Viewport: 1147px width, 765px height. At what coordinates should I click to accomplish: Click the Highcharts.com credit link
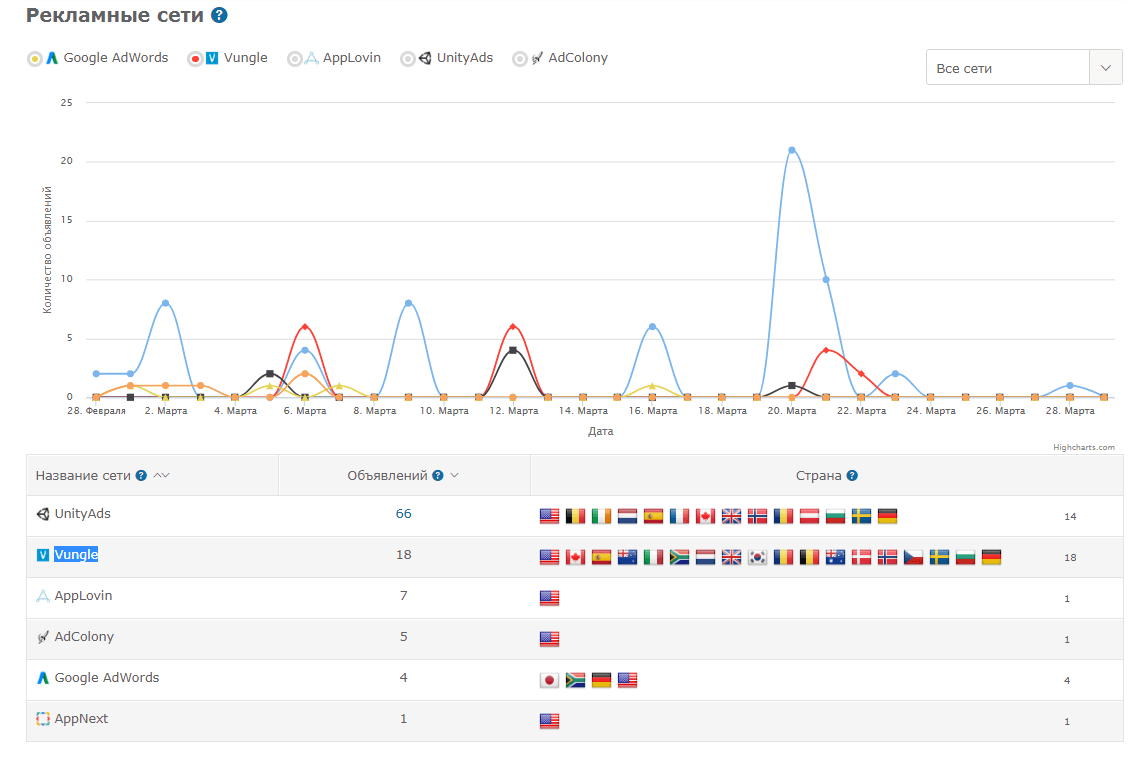[x=1083, y=447]
